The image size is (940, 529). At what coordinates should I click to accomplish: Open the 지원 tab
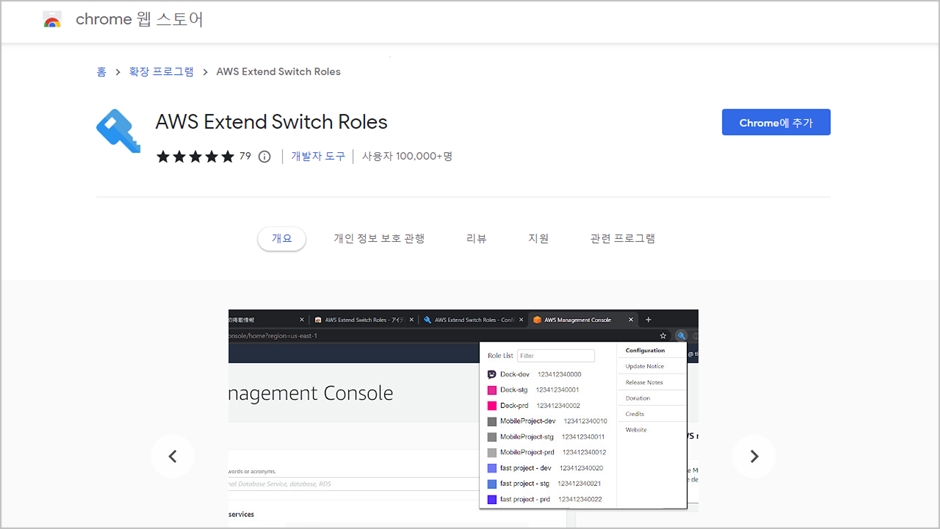pos(538,238)
